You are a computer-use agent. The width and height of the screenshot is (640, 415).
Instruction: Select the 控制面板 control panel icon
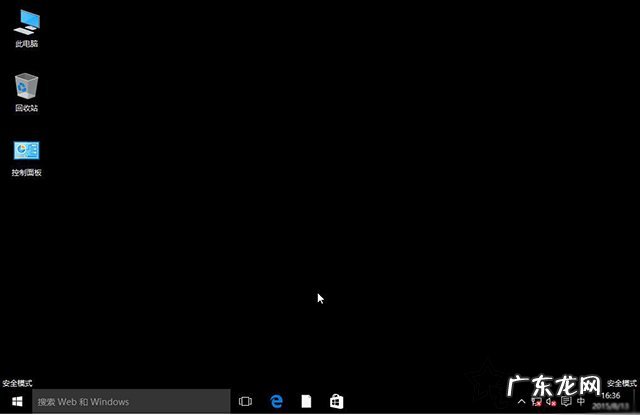tap(27, 158)
